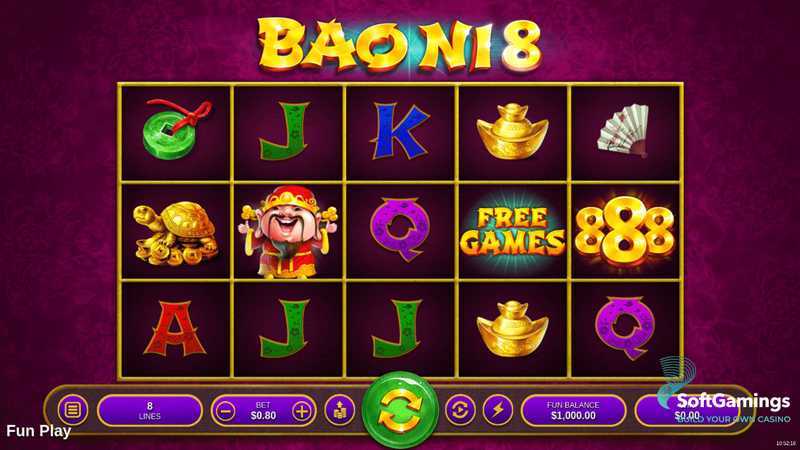Click the blue K symbol

[x=400, y=131]
